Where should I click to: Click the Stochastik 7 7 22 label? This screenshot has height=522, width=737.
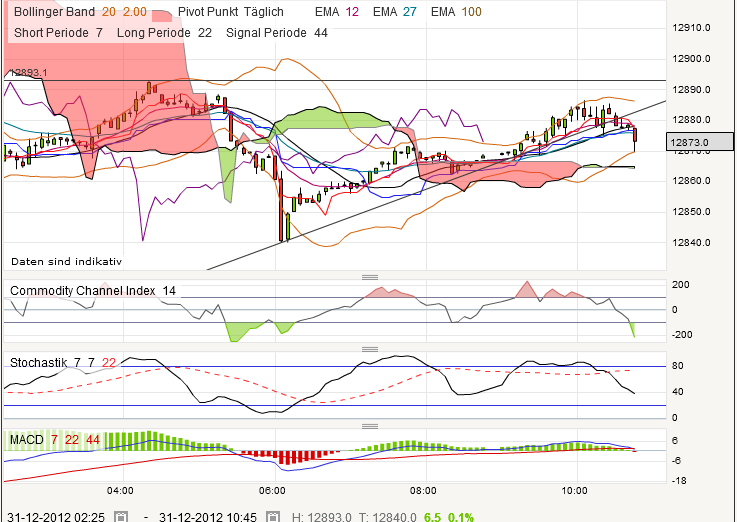point(62,362)
